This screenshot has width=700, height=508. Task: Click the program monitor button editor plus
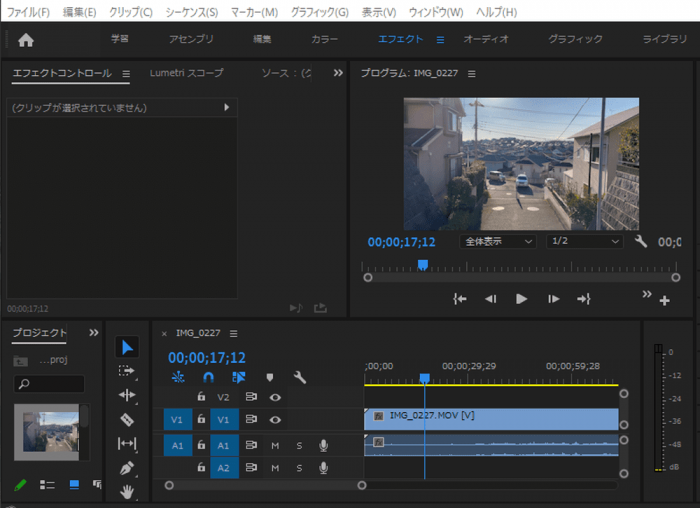(664, 301)
